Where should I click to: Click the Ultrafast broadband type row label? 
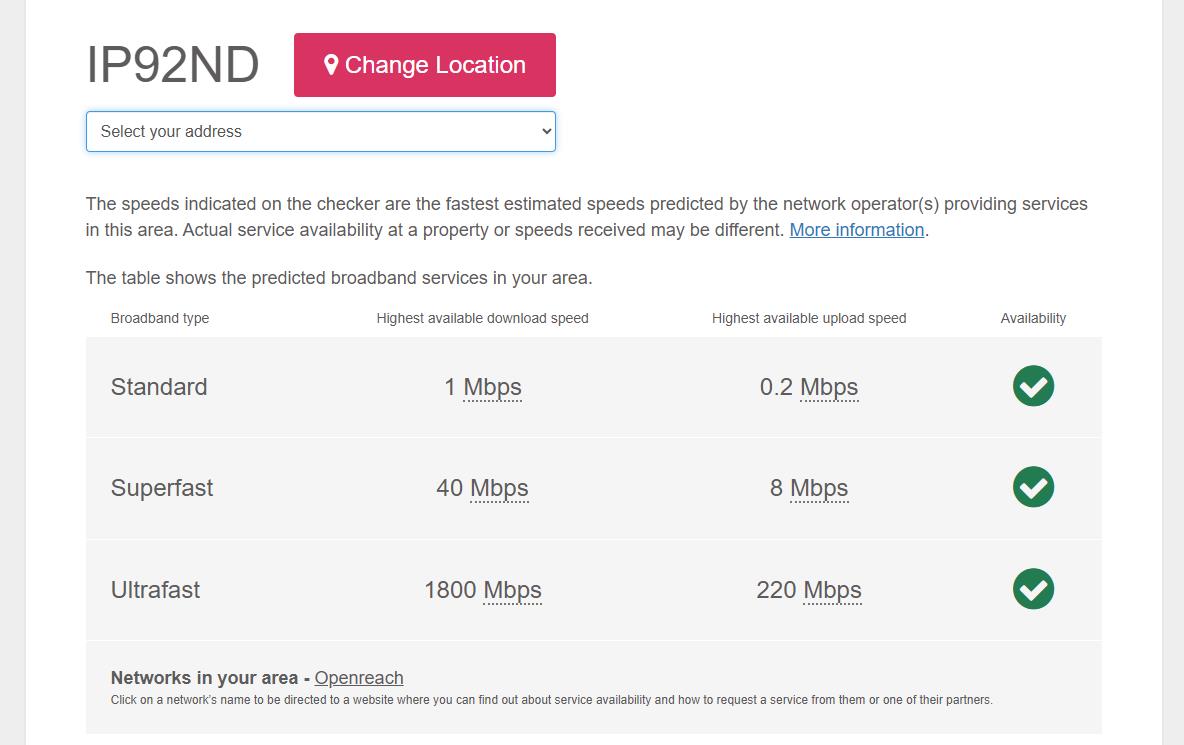click(x=155, y=590)
